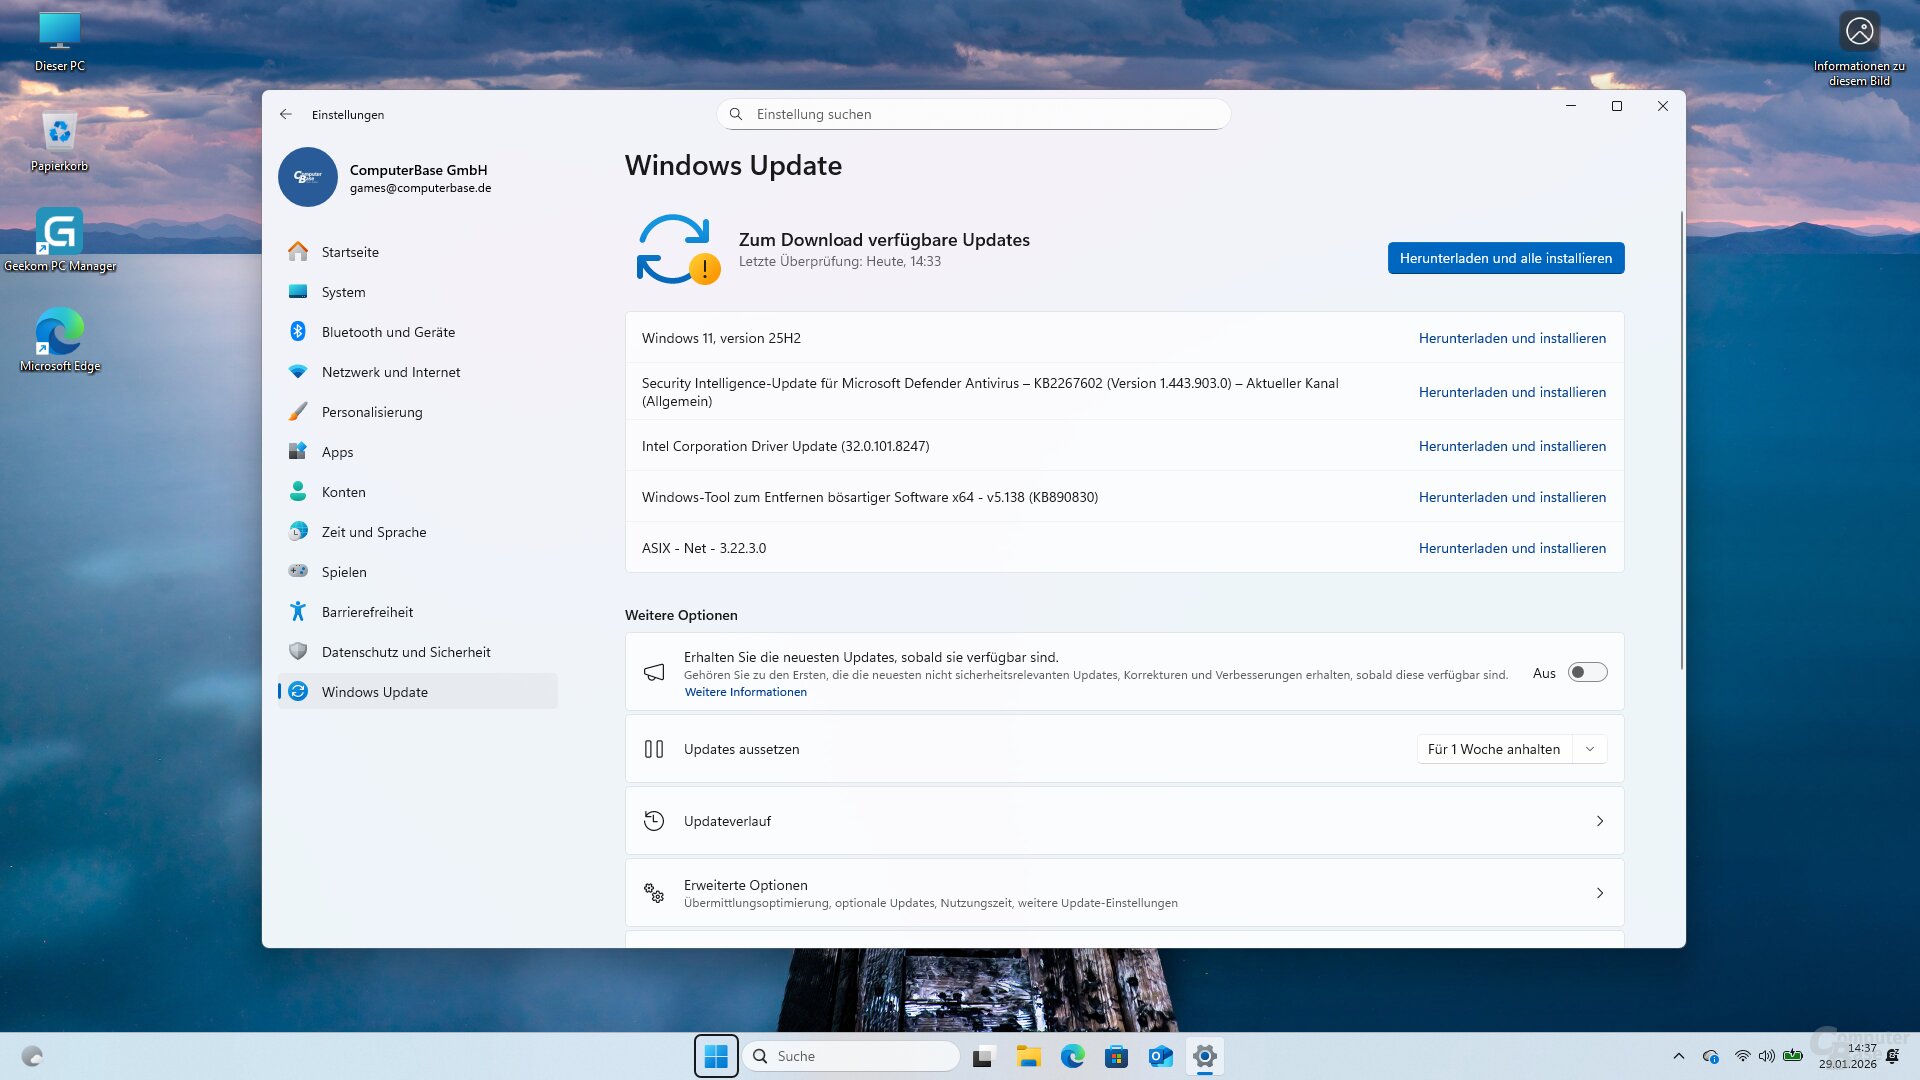Select the Spielen controller icon
This screenshot has width=1920, height=1080.
[298, 571]
